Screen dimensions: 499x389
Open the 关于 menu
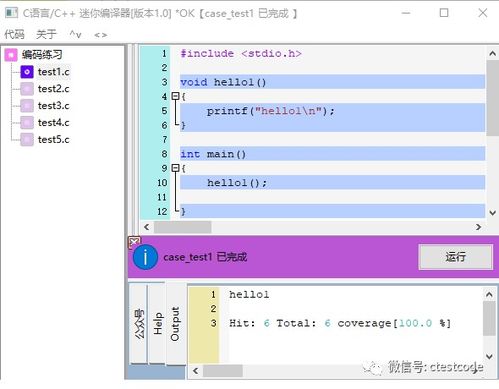[x=46, y=34]
